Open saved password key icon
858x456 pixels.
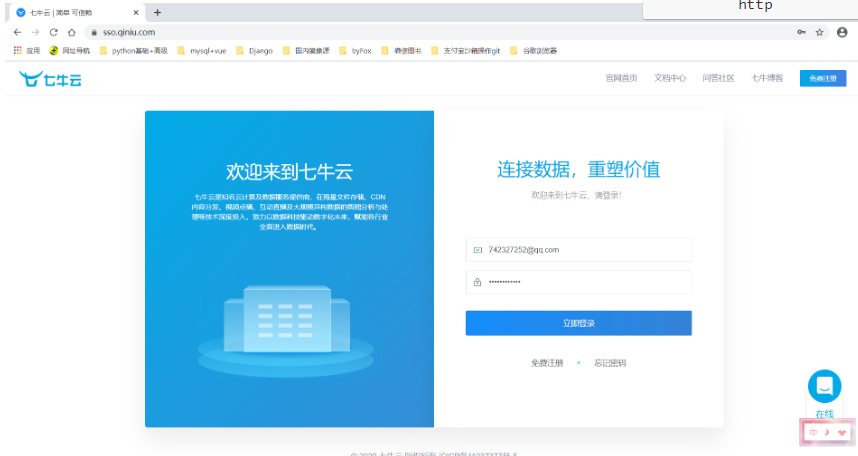click(x=801, y=32)
